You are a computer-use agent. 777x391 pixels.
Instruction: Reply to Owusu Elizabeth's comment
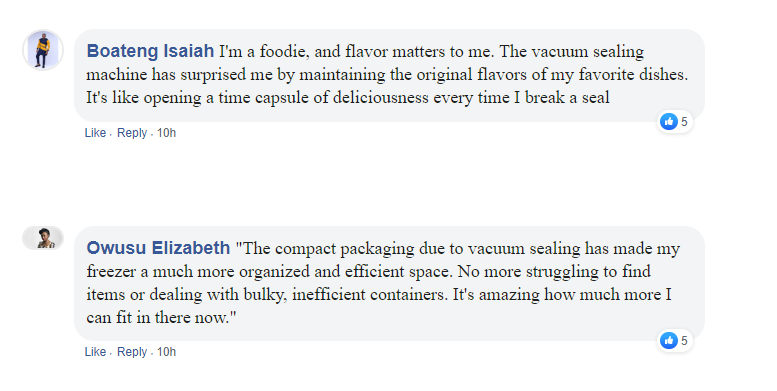click(x=132, y=352)
